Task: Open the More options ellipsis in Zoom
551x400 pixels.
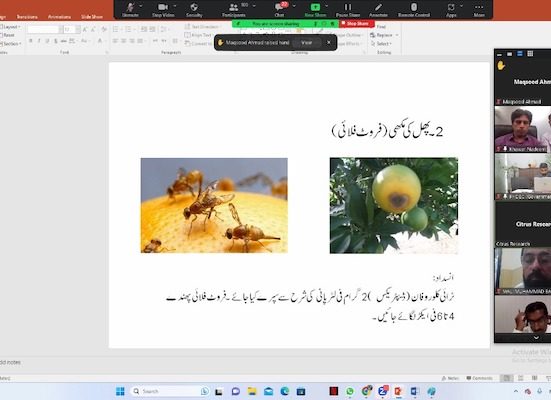Action: [479, 7]
